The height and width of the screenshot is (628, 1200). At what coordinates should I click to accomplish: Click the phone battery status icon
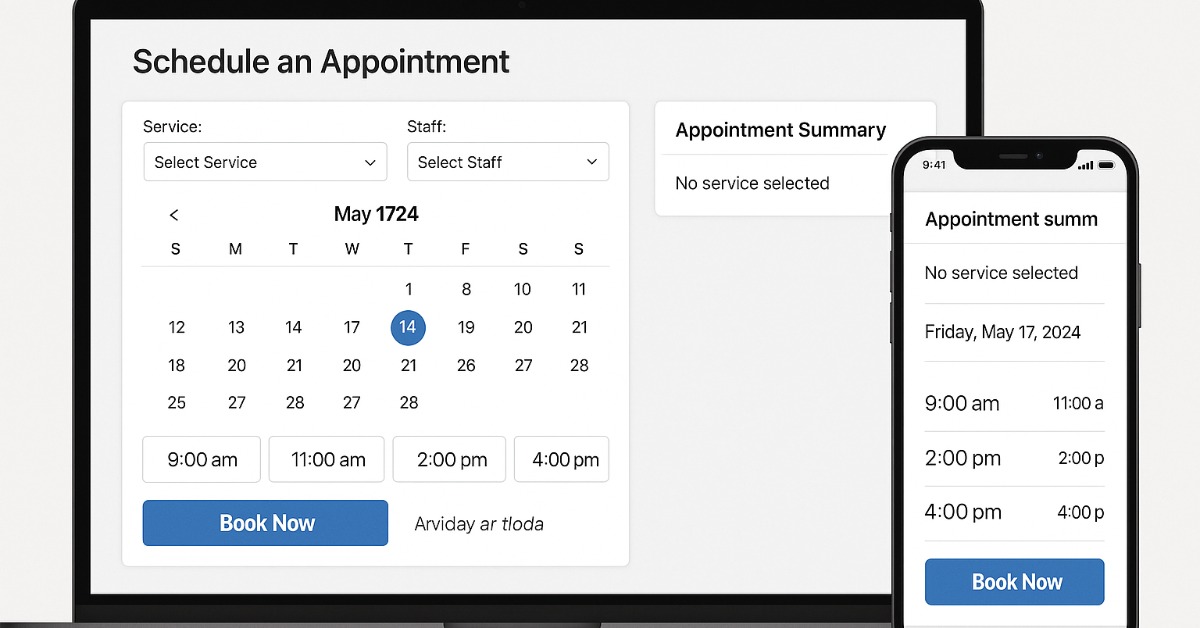coord(1106,165)
